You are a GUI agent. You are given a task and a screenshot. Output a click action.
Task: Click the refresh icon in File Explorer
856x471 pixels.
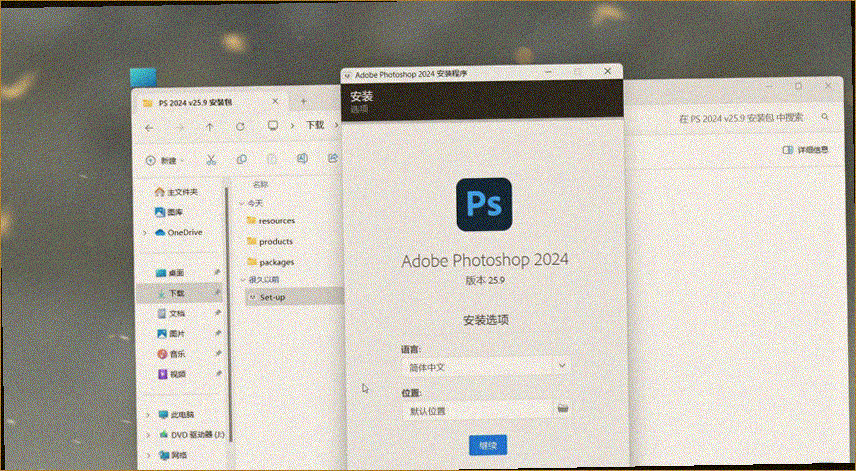[x=240, y=127]
